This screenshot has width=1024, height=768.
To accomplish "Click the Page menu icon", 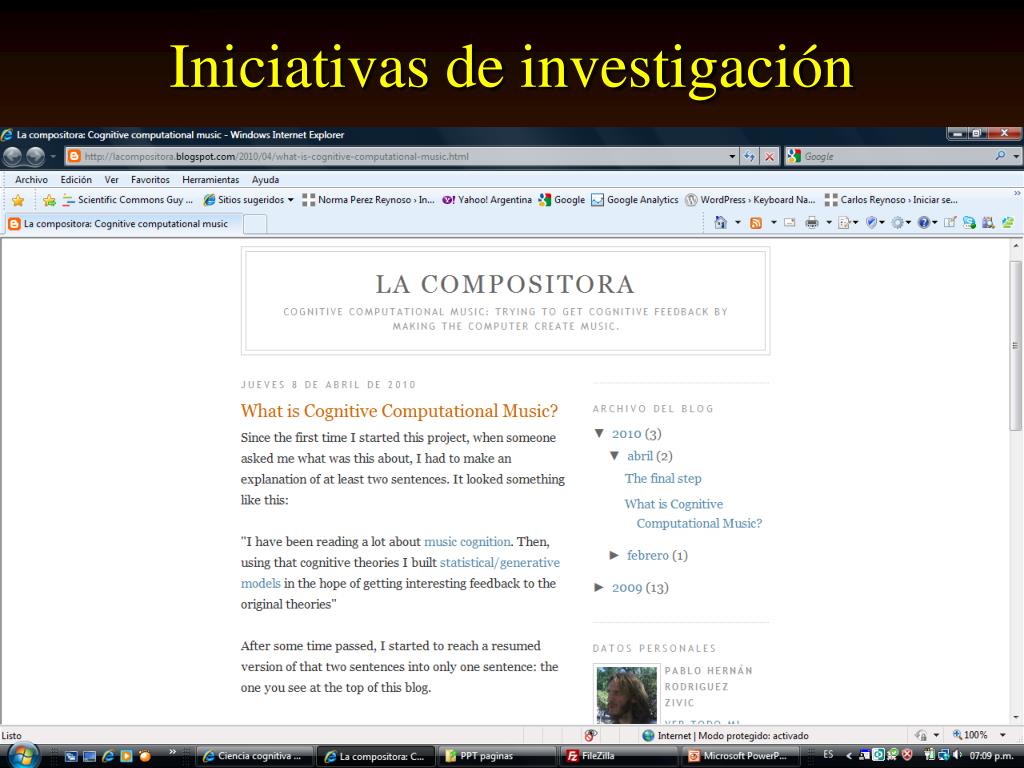I will pos(844,223).
